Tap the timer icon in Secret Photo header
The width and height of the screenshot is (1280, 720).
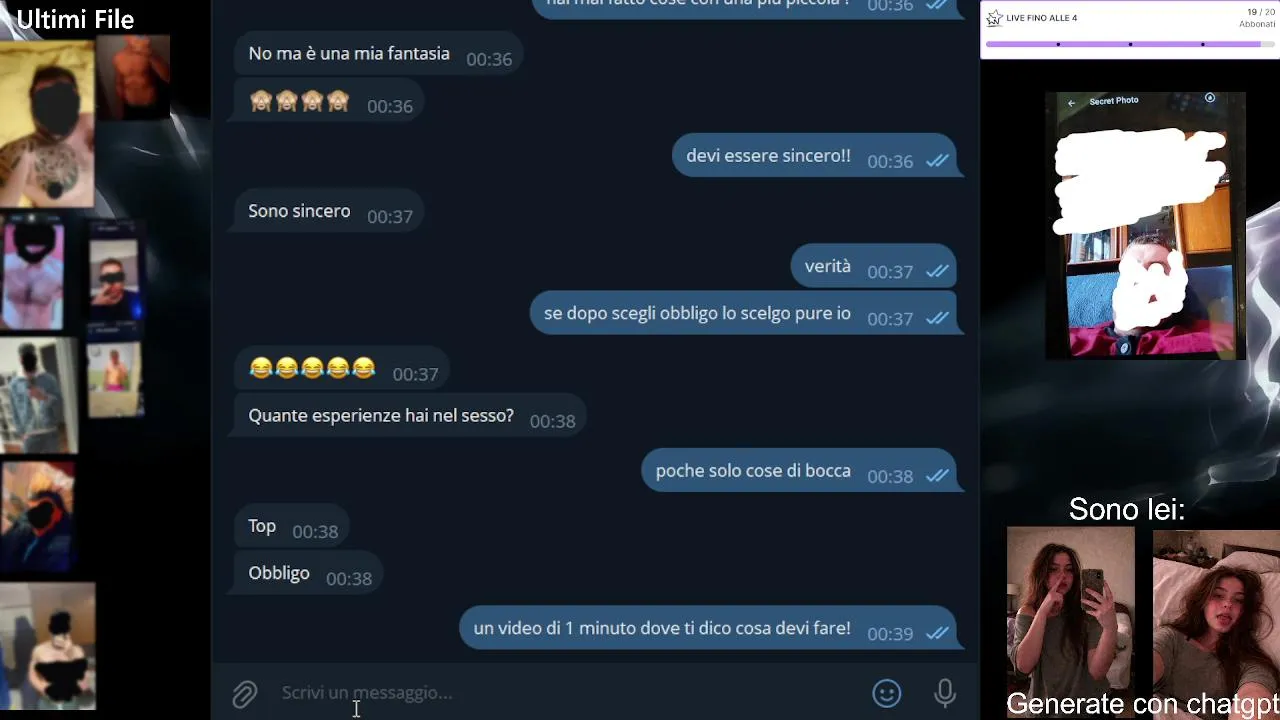click(x=1210, y=98)
